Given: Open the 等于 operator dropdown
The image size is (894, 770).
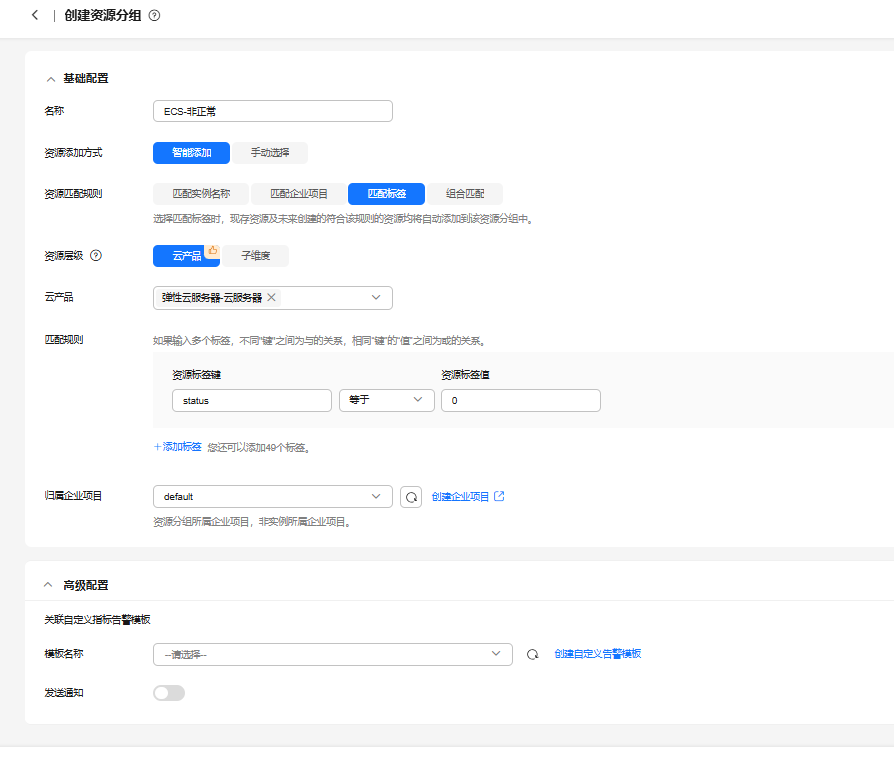Looking at the screenshot, I should pyautogui.click(x=387, y=400).
